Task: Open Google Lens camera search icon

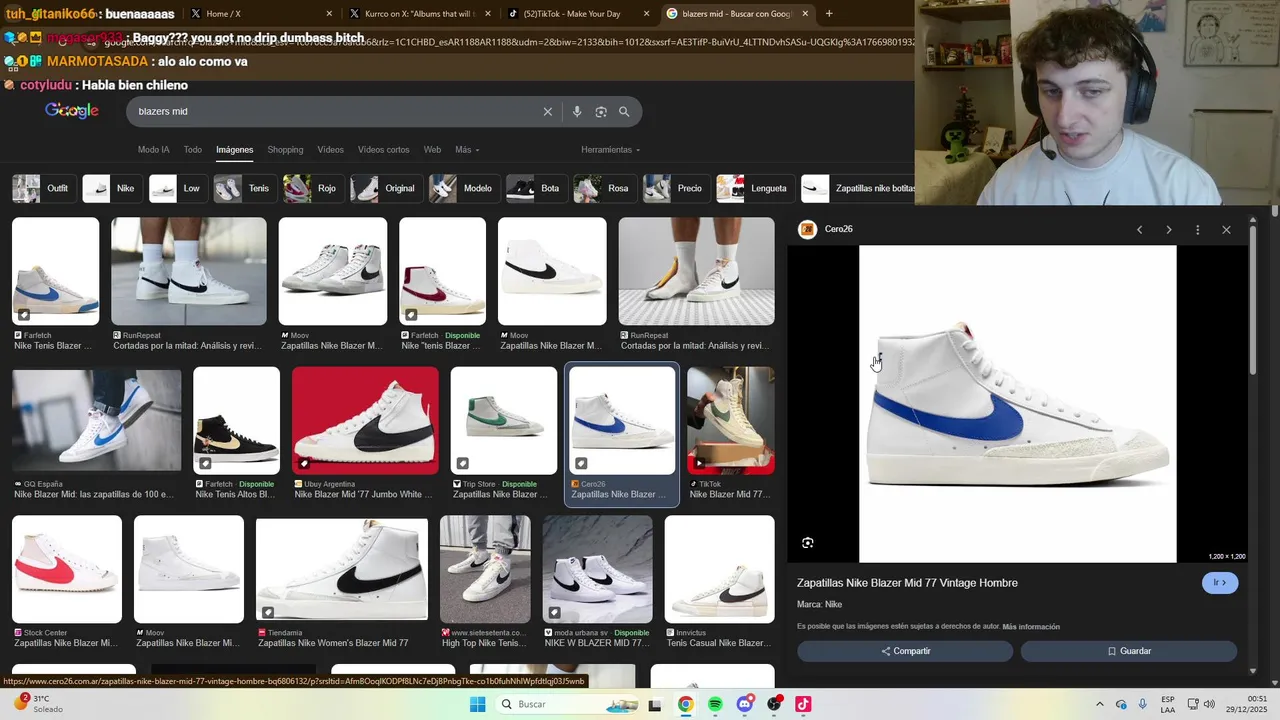Action: (601, 112)
